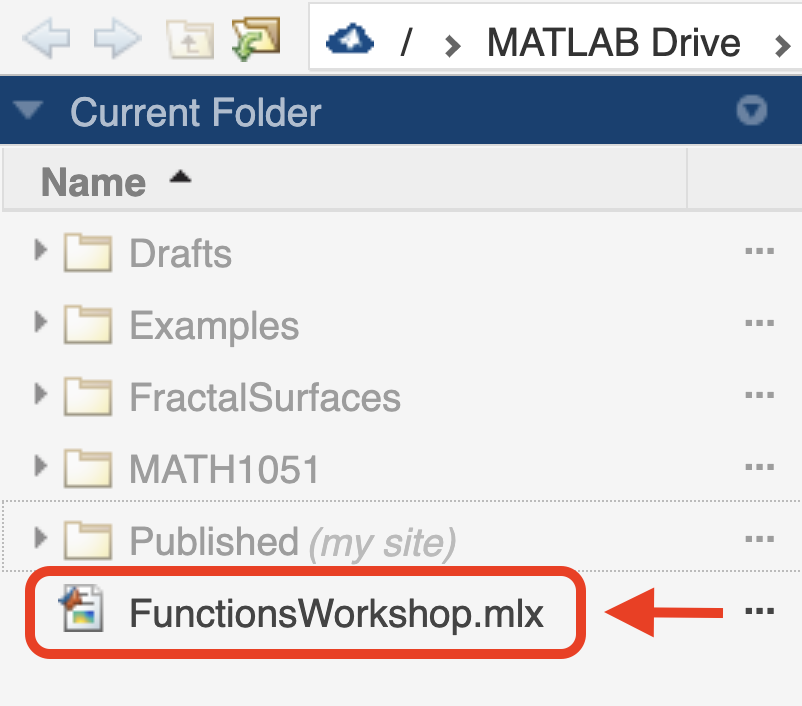Expand the FractalSurfaces folder
The width and height of the screenshot is (802, 706).
[x=40, y=394]
